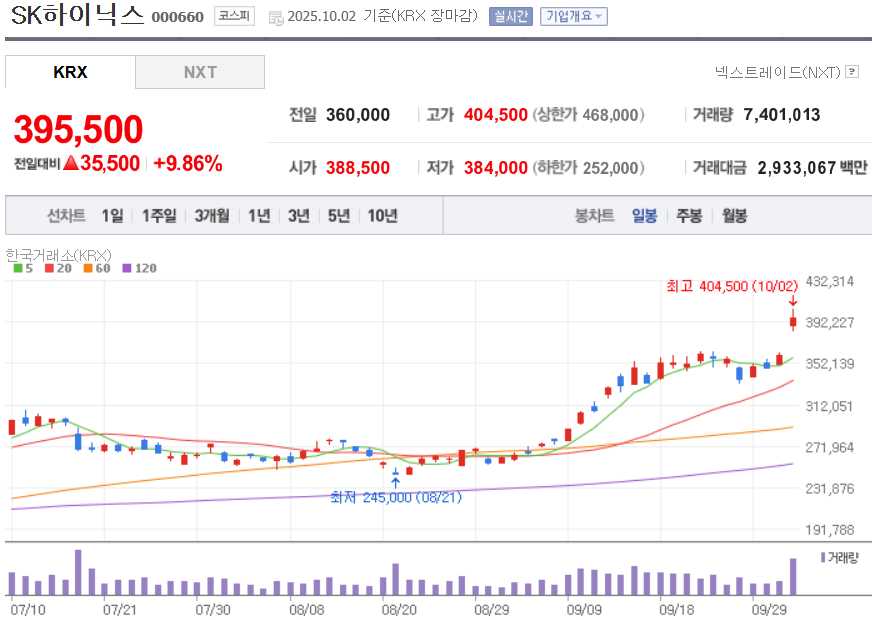The width and height of the screenshot is (872, 620).
Task: Click orange 60-day moving average legend swatch
Action: click(88, 268)
